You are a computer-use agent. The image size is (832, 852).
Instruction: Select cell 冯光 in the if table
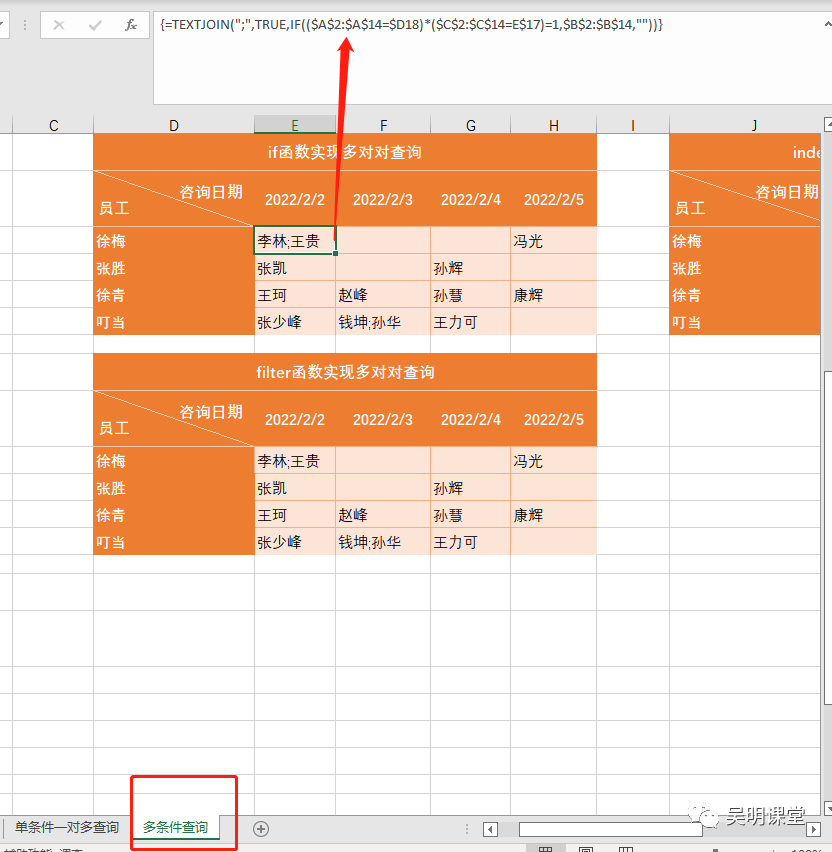[x=554, y=241]
